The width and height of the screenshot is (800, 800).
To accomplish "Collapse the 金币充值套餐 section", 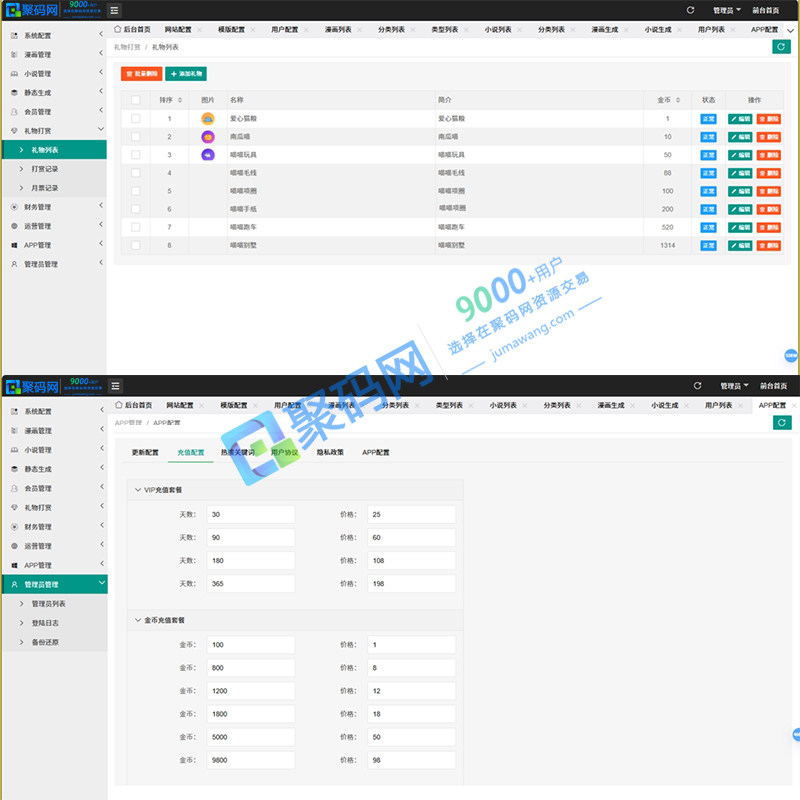I will click(138, 620).
